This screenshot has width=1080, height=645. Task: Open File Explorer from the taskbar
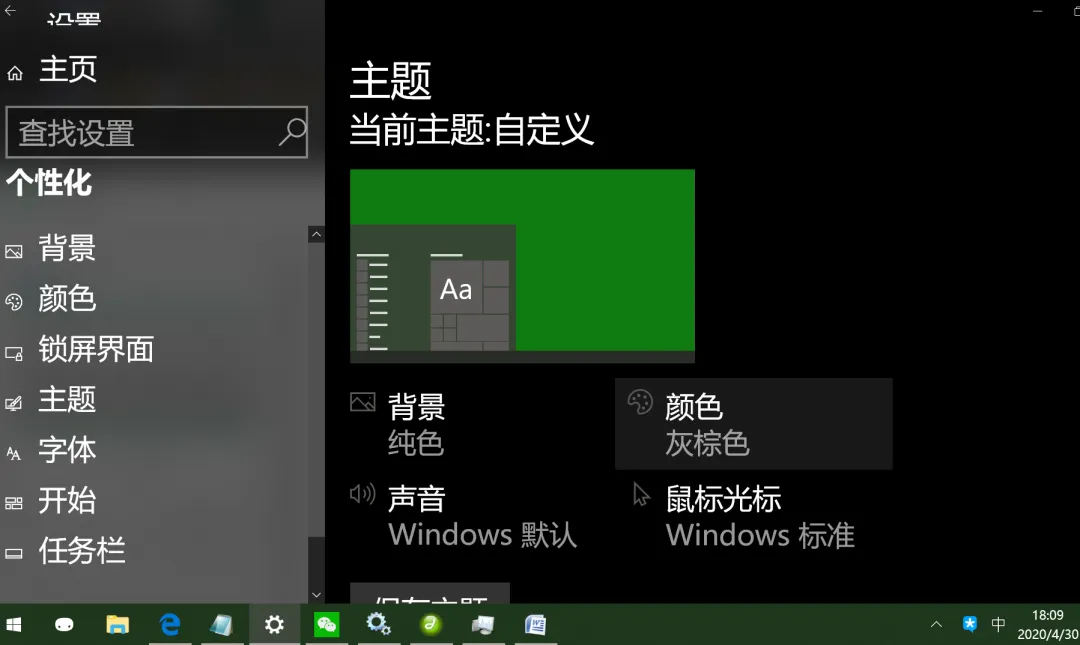click(118, 623)
